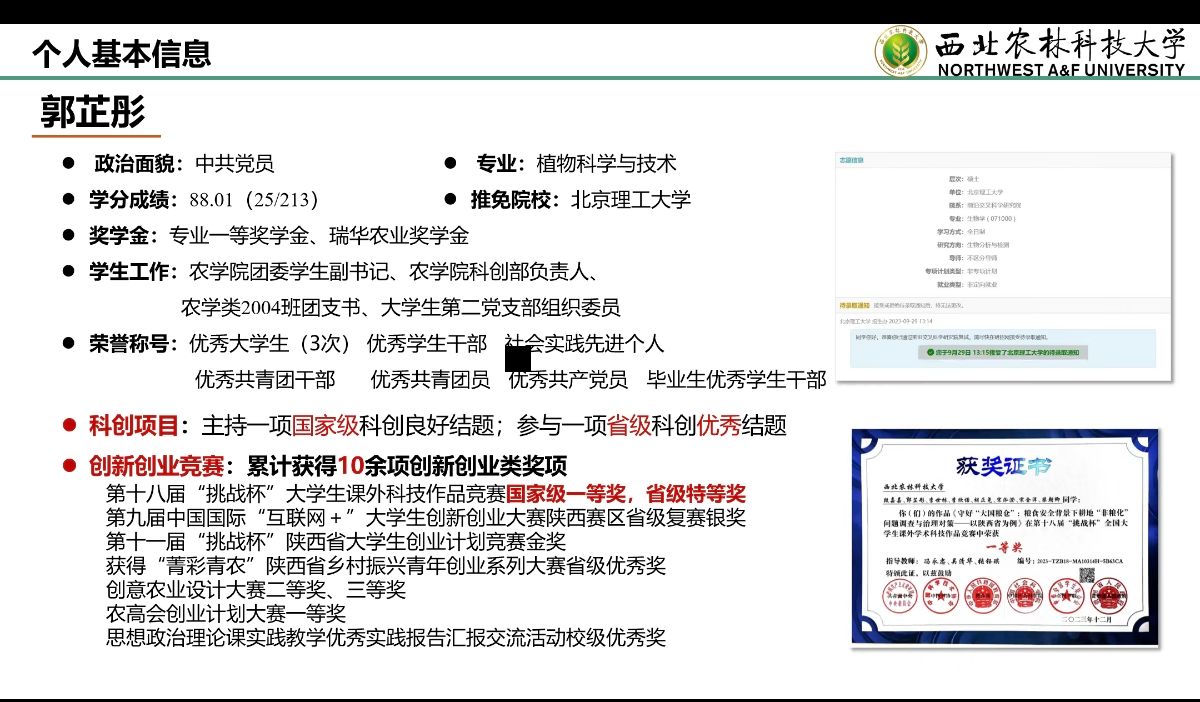Click the red bullet before 创新创业竞赛

click(69, 465)
